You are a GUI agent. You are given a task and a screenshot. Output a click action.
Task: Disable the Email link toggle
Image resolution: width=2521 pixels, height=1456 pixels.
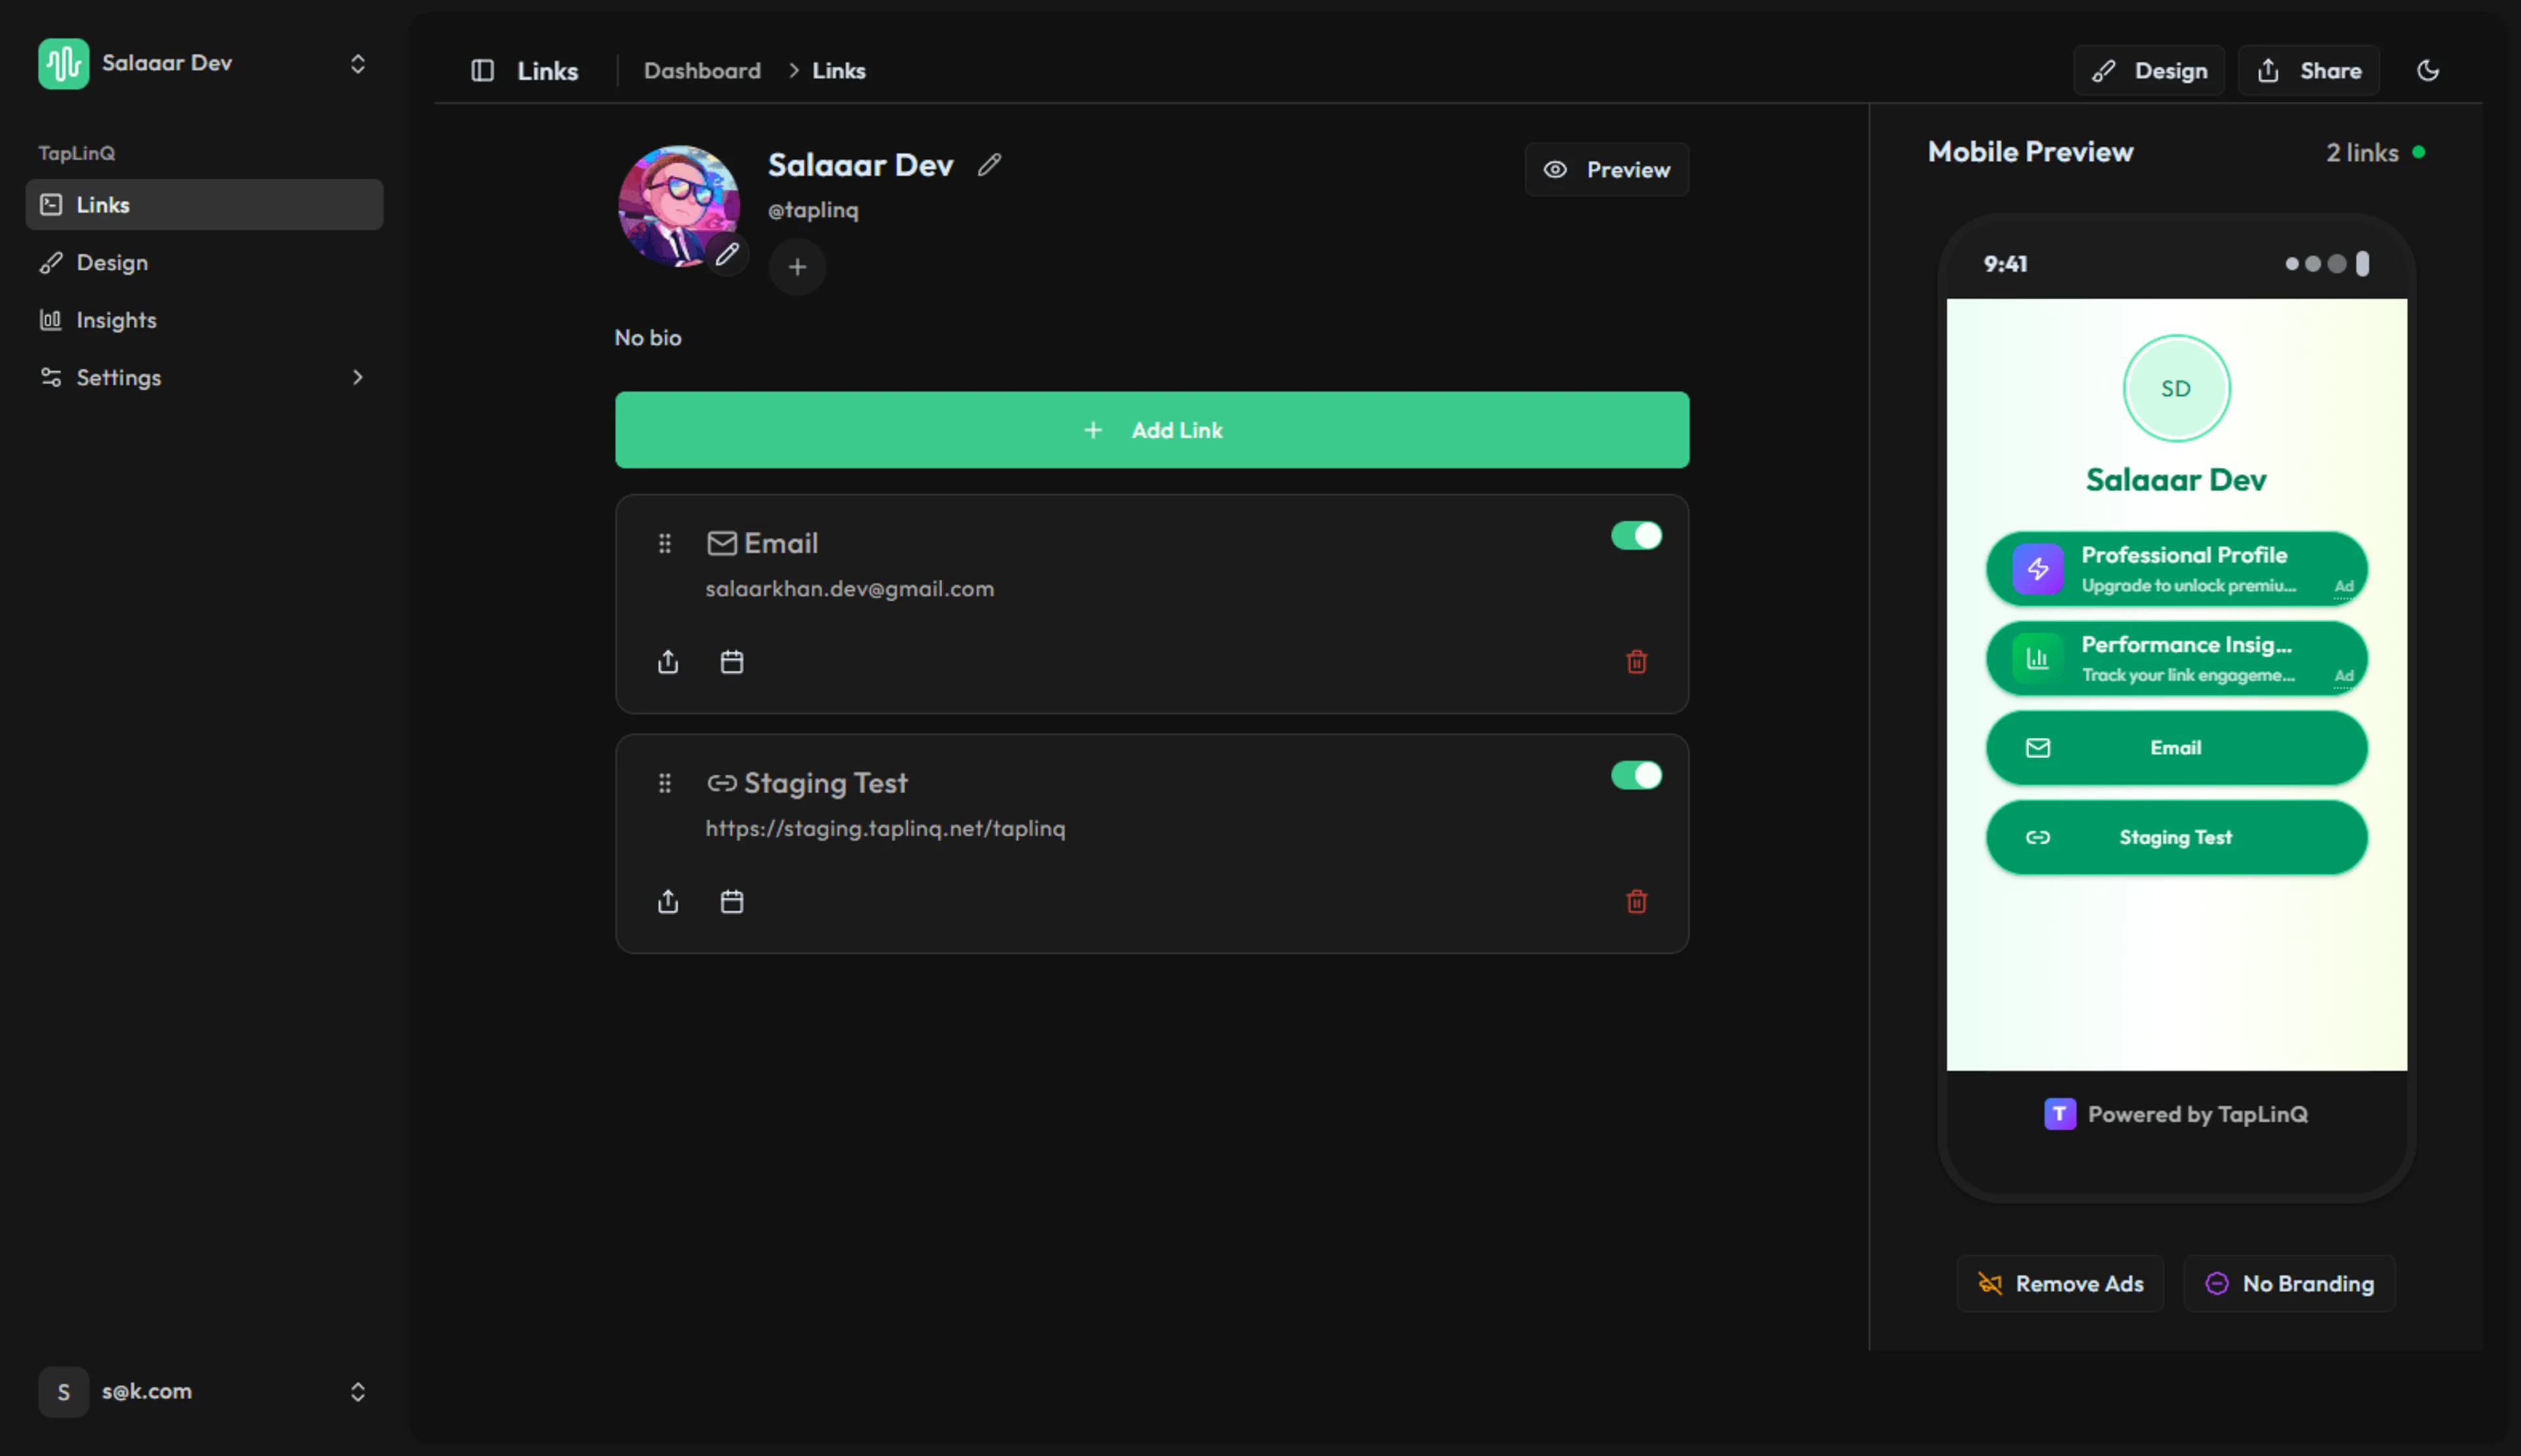pos(1636,536)
